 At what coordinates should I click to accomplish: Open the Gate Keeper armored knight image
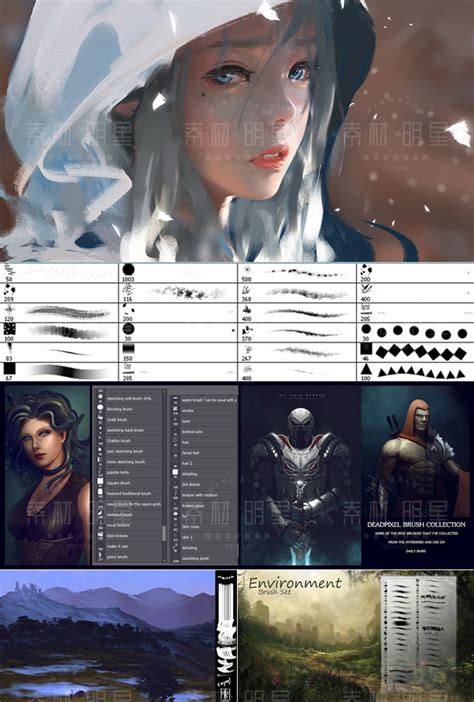[x=300, y=476]
